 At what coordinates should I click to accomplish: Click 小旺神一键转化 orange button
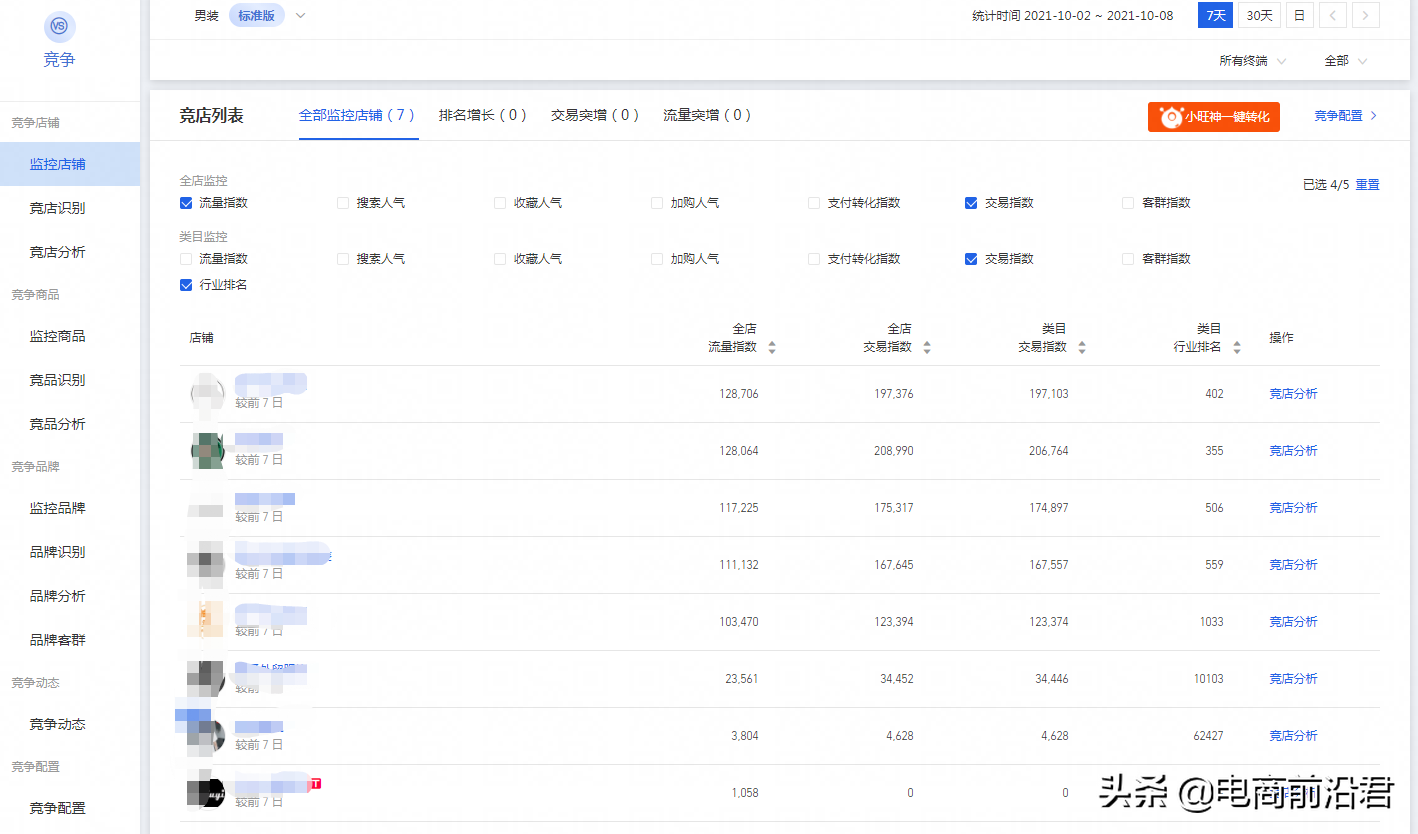click(1214, 117)
